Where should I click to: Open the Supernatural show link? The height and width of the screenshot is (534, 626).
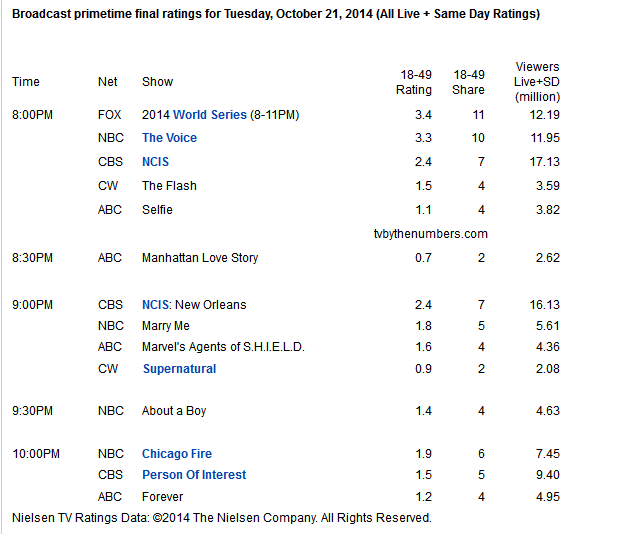(179, 369)
